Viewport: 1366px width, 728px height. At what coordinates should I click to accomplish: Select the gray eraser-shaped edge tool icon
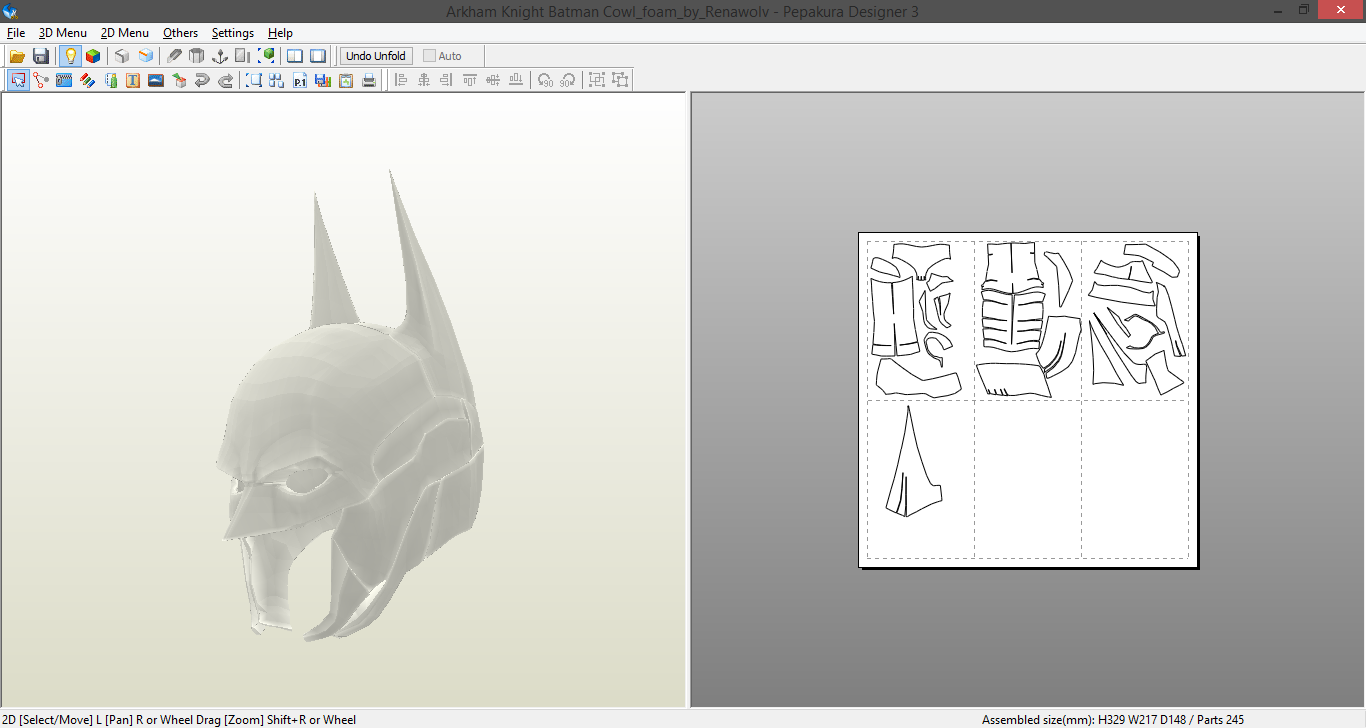click(174, 56)
